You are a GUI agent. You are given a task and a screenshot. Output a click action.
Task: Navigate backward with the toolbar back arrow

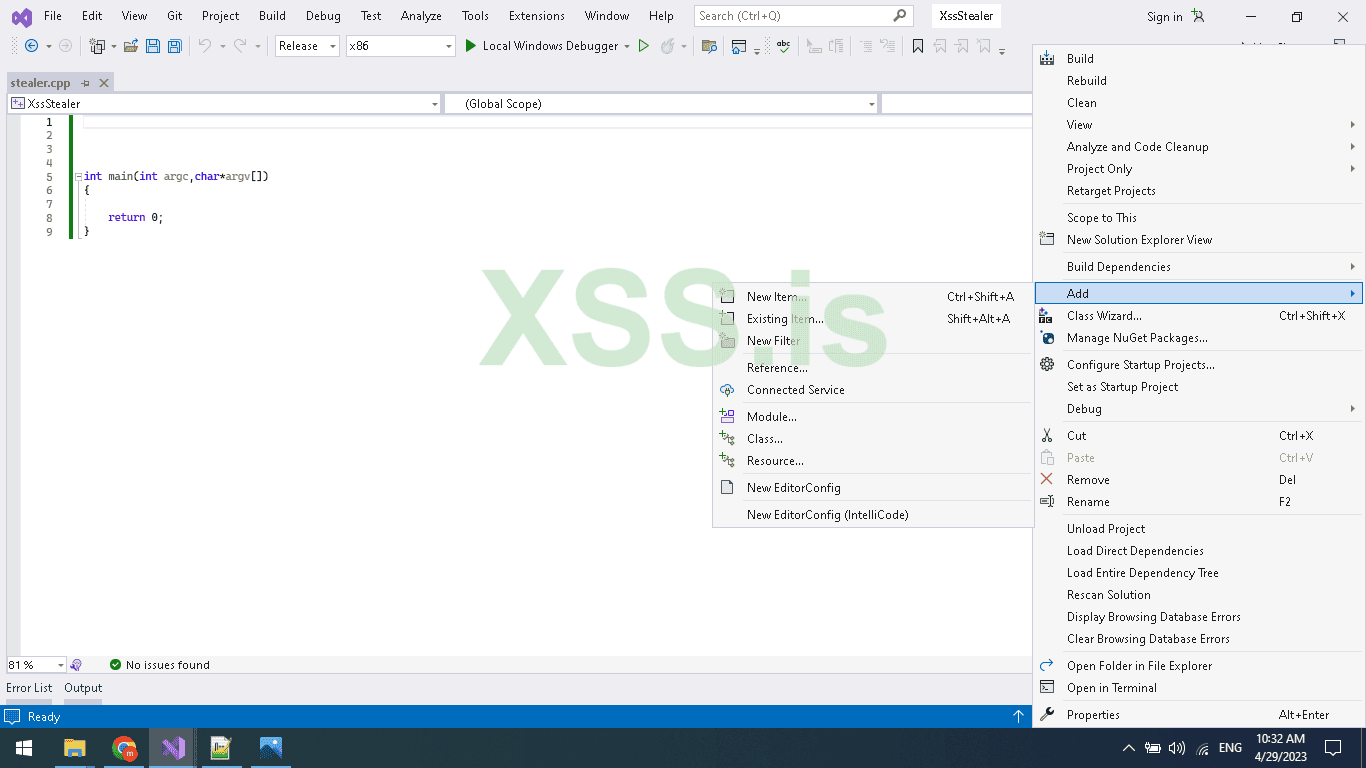(x=31, y=46)
